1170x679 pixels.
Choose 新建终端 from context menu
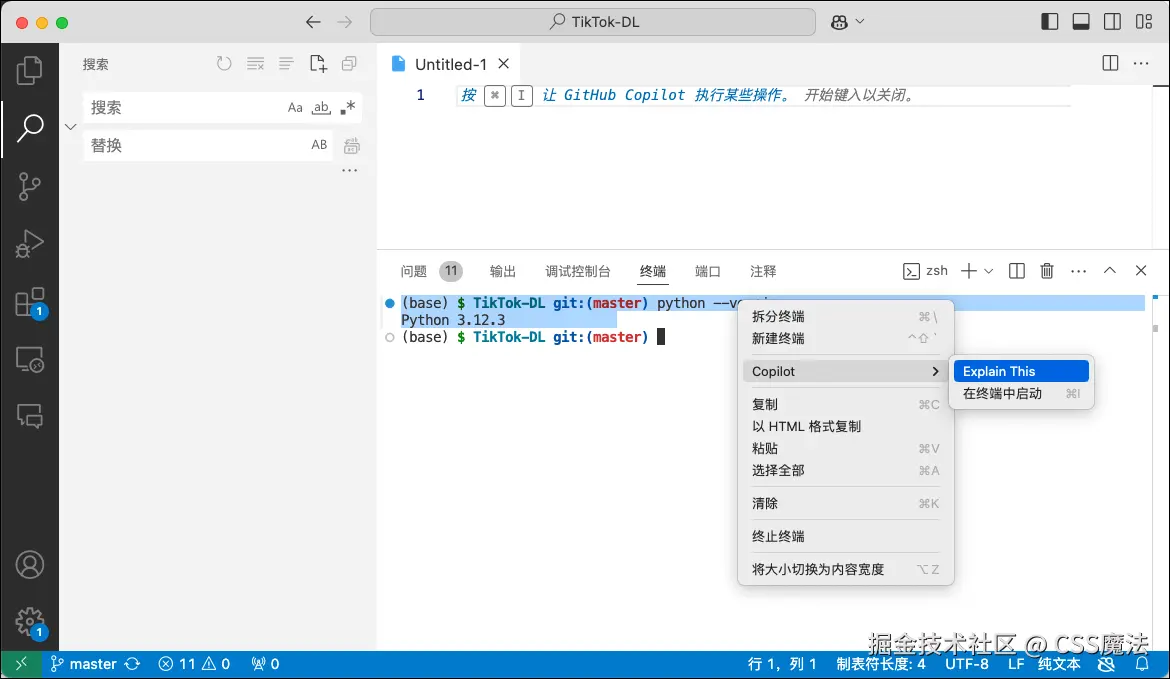click(x=845, y=339)
